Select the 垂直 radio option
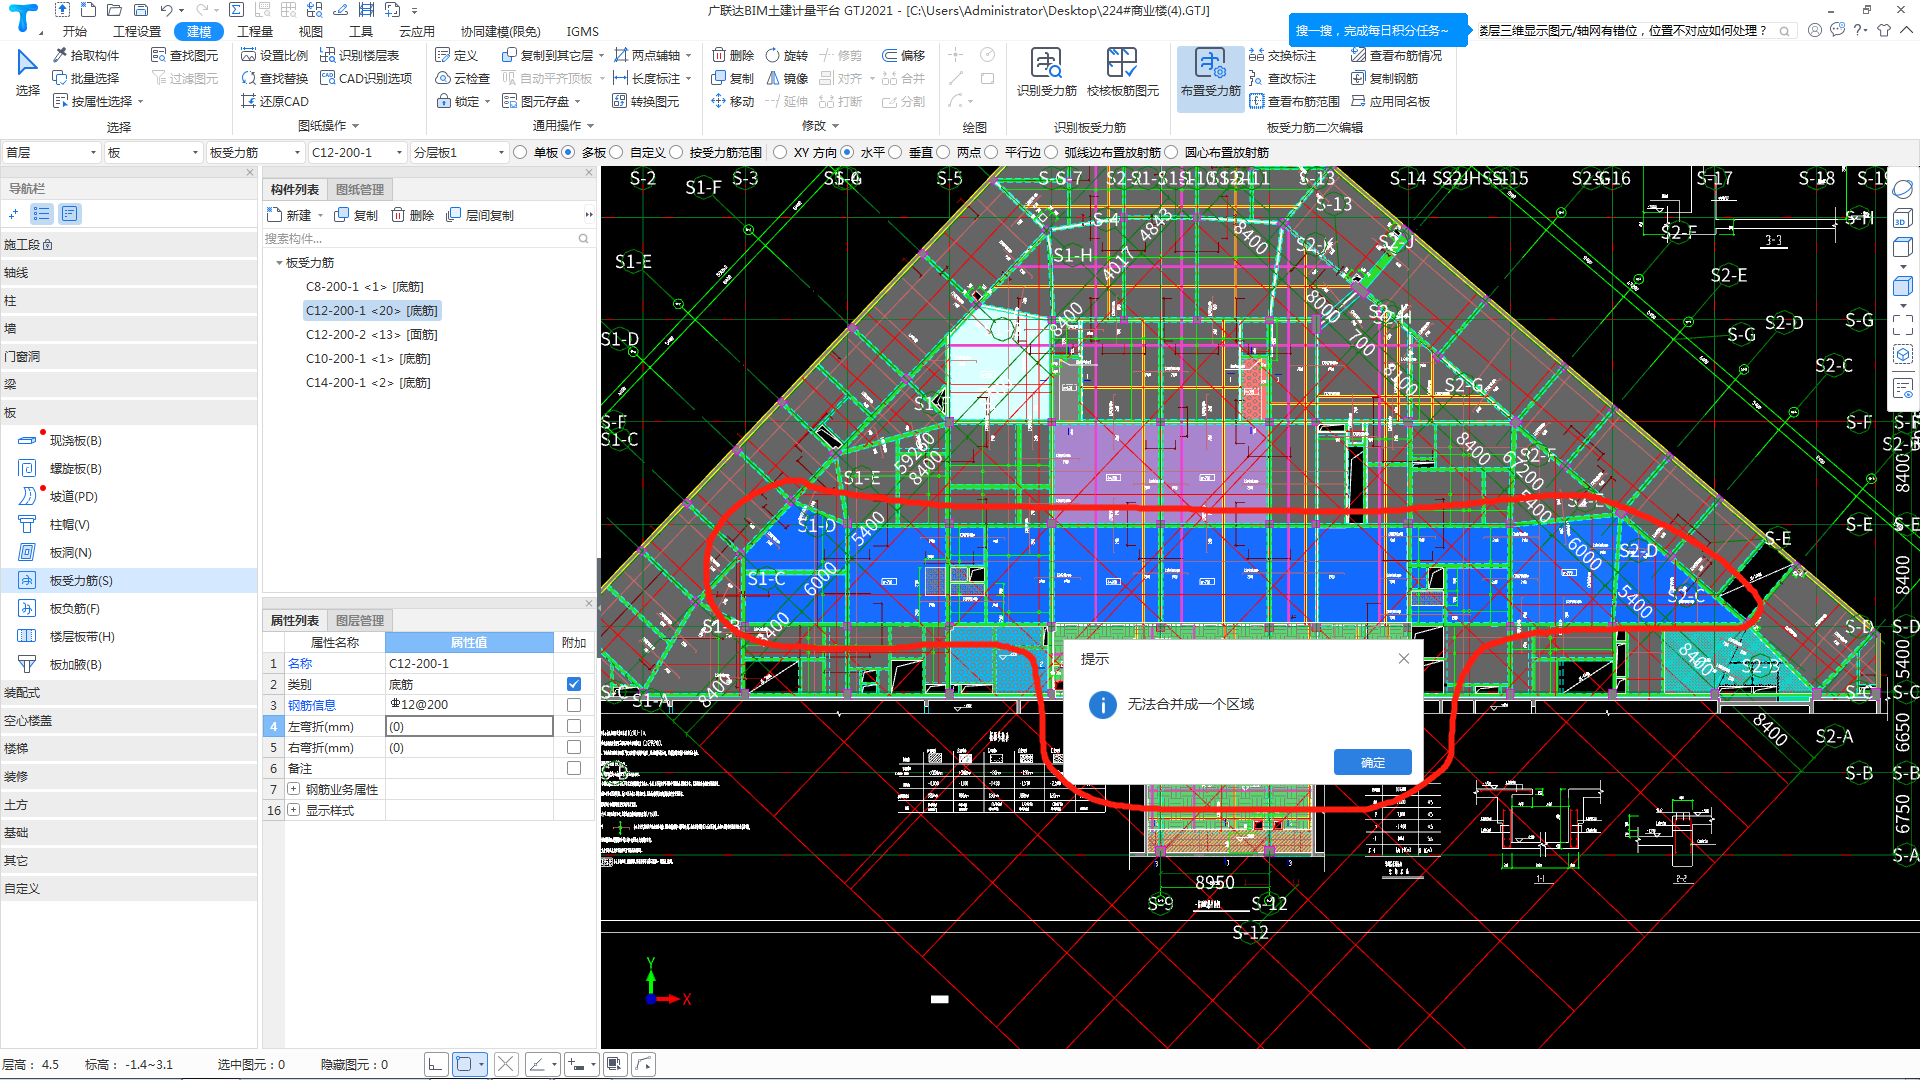The height and width of the screenshot is (1080, 1920). tap(895, 152)
